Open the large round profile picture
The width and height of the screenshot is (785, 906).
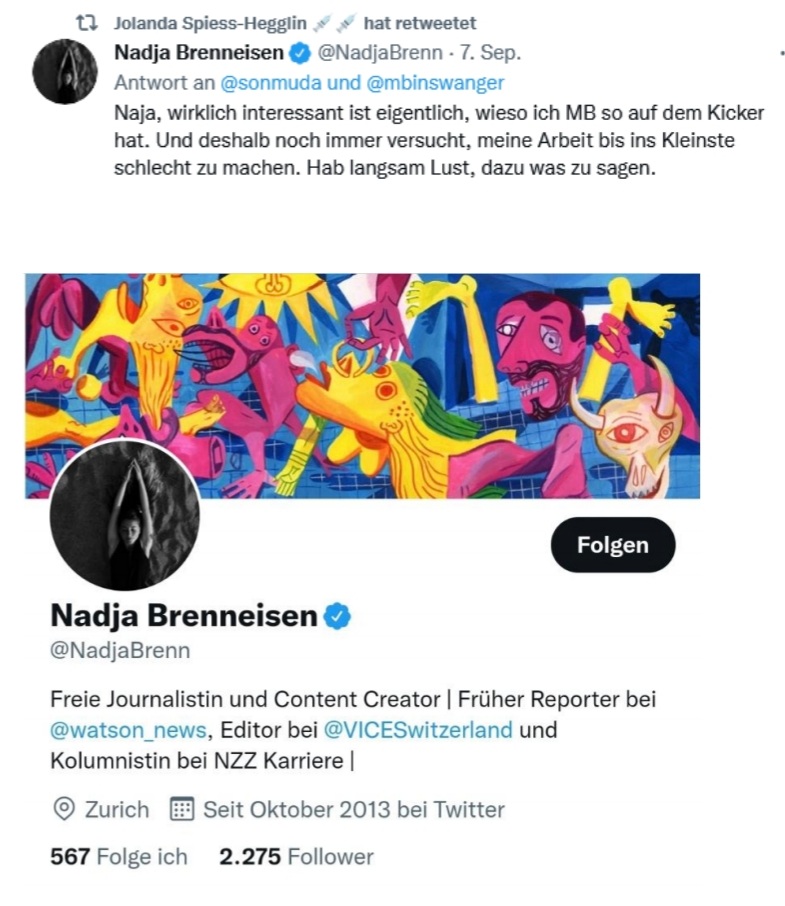(125, 515)
